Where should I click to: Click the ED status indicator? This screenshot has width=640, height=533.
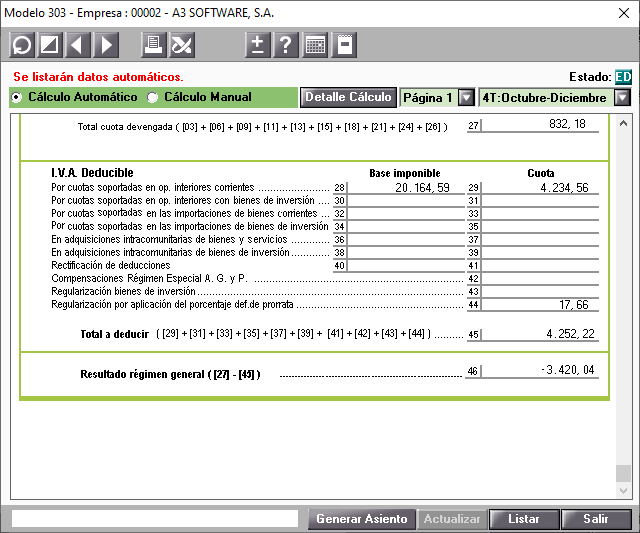click(x=623, y=77)
